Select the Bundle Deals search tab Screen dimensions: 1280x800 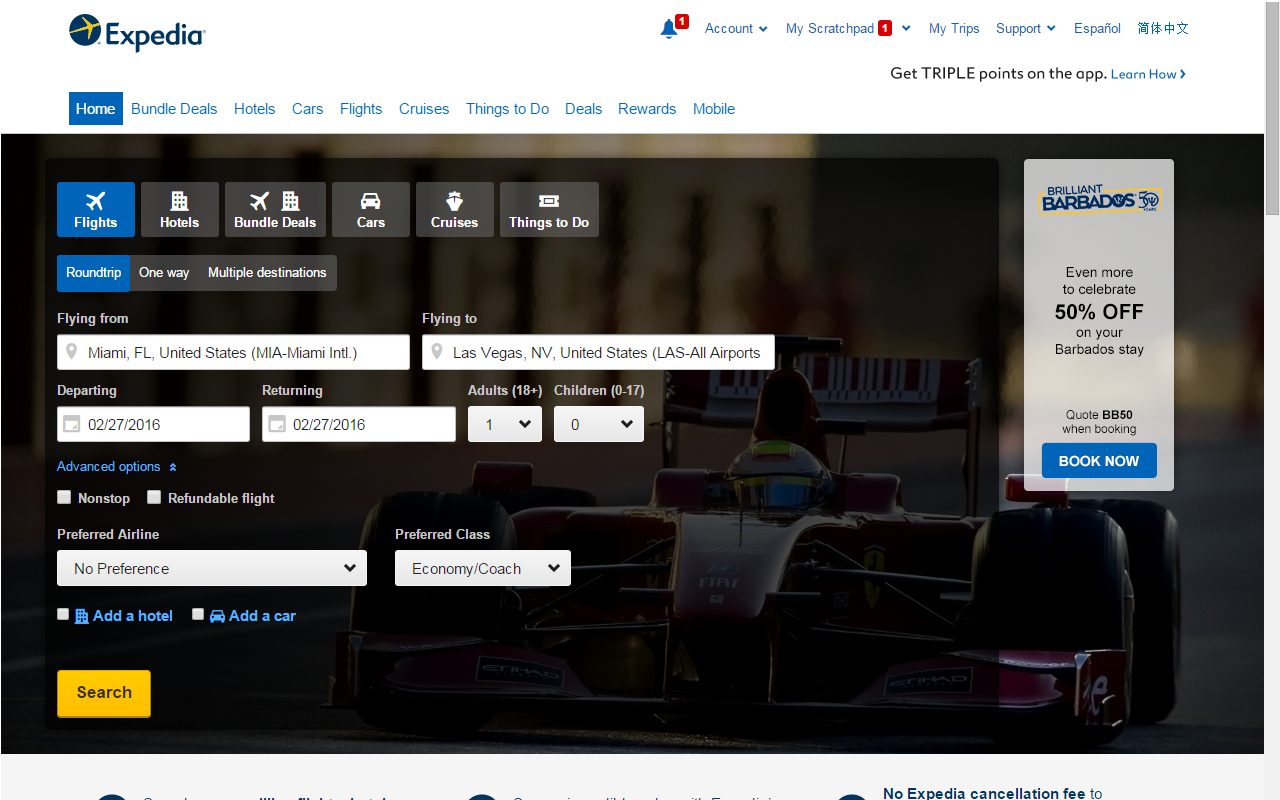tap(275, 209)
